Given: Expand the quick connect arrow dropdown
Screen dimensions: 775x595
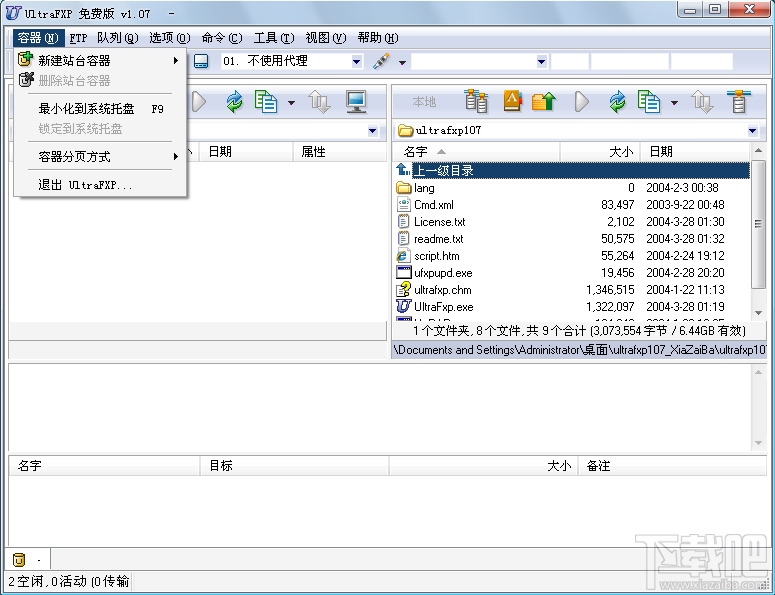Looking at the screenshot, I should tap(402, 62).
